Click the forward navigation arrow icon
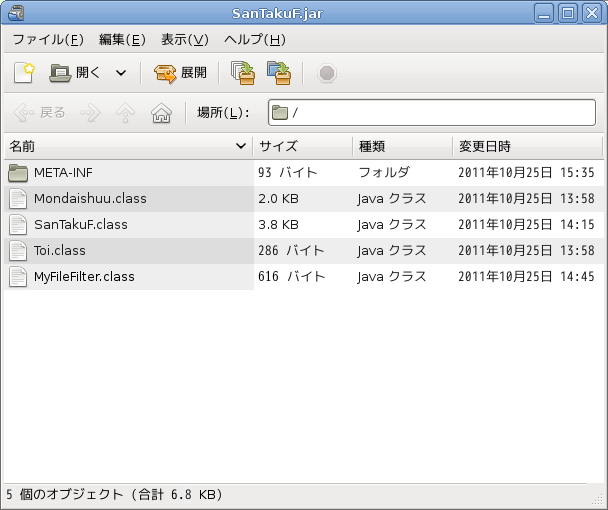The width and height of the screenshot is (608, 510). [90, 113]
